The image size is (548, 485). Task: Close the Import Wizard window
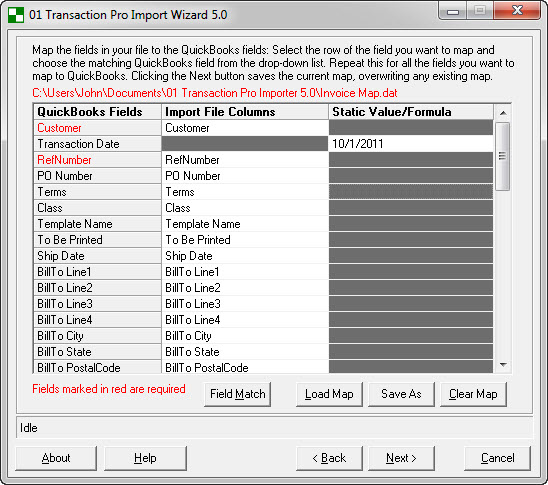tap(517, 10)
